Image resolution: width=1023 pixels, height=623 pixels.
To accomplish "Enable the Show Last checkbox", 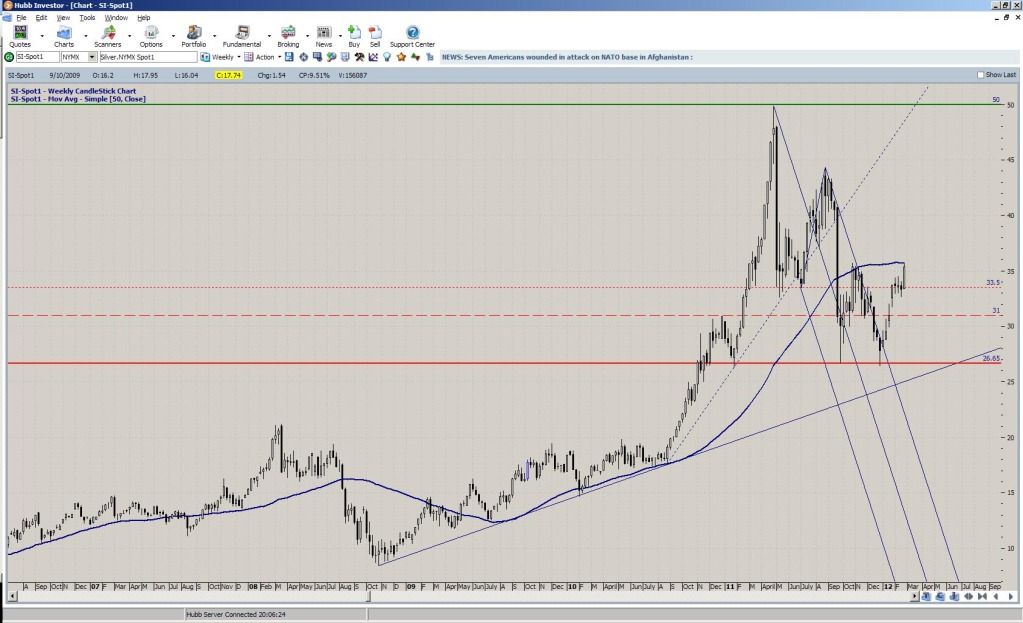I will [x=981, y=75].
